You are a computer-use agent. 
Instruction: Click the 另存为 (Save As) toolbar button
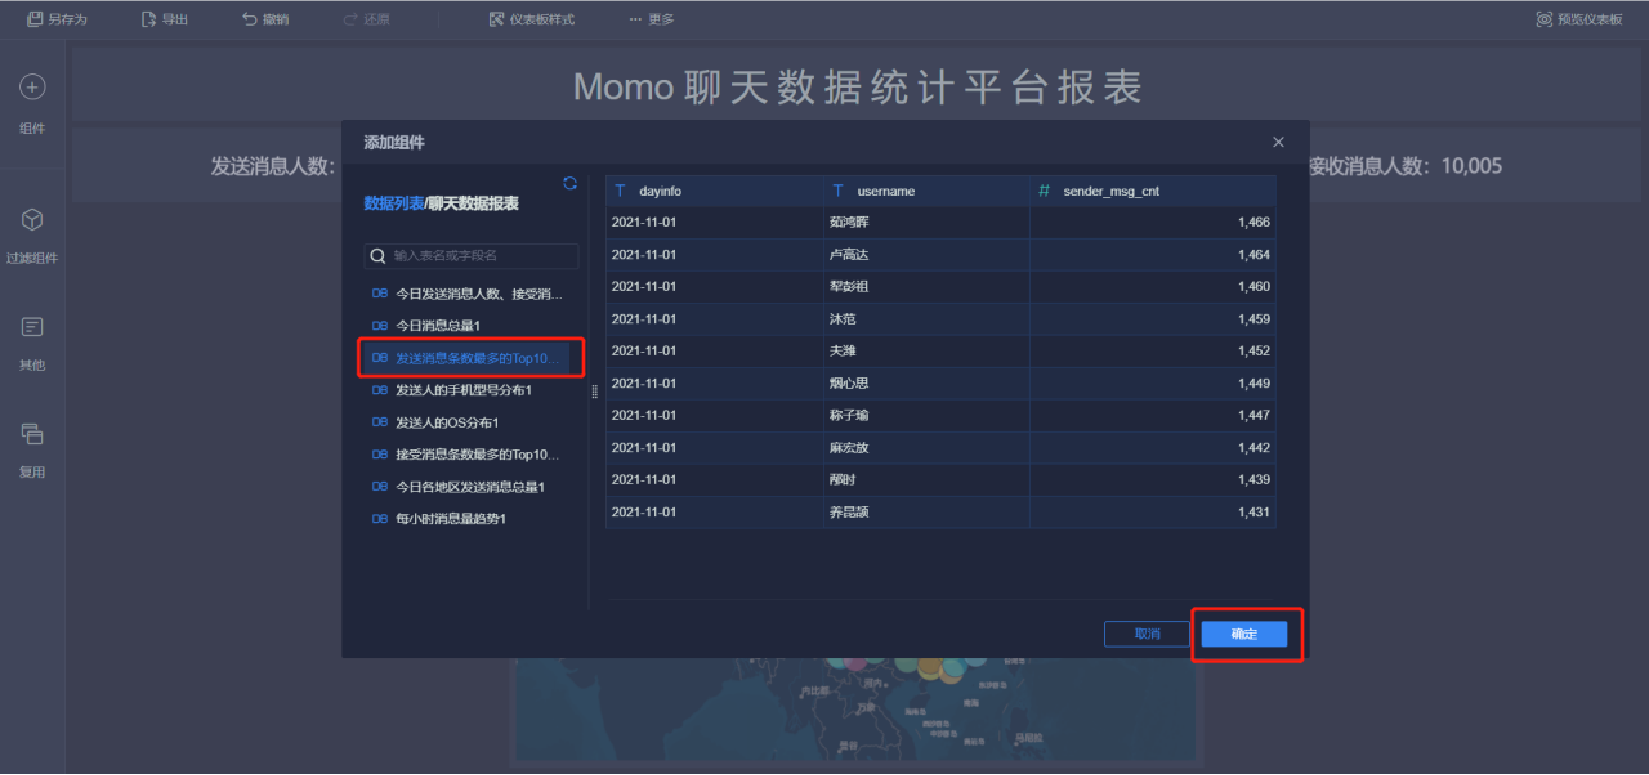[x=57, y=19]
